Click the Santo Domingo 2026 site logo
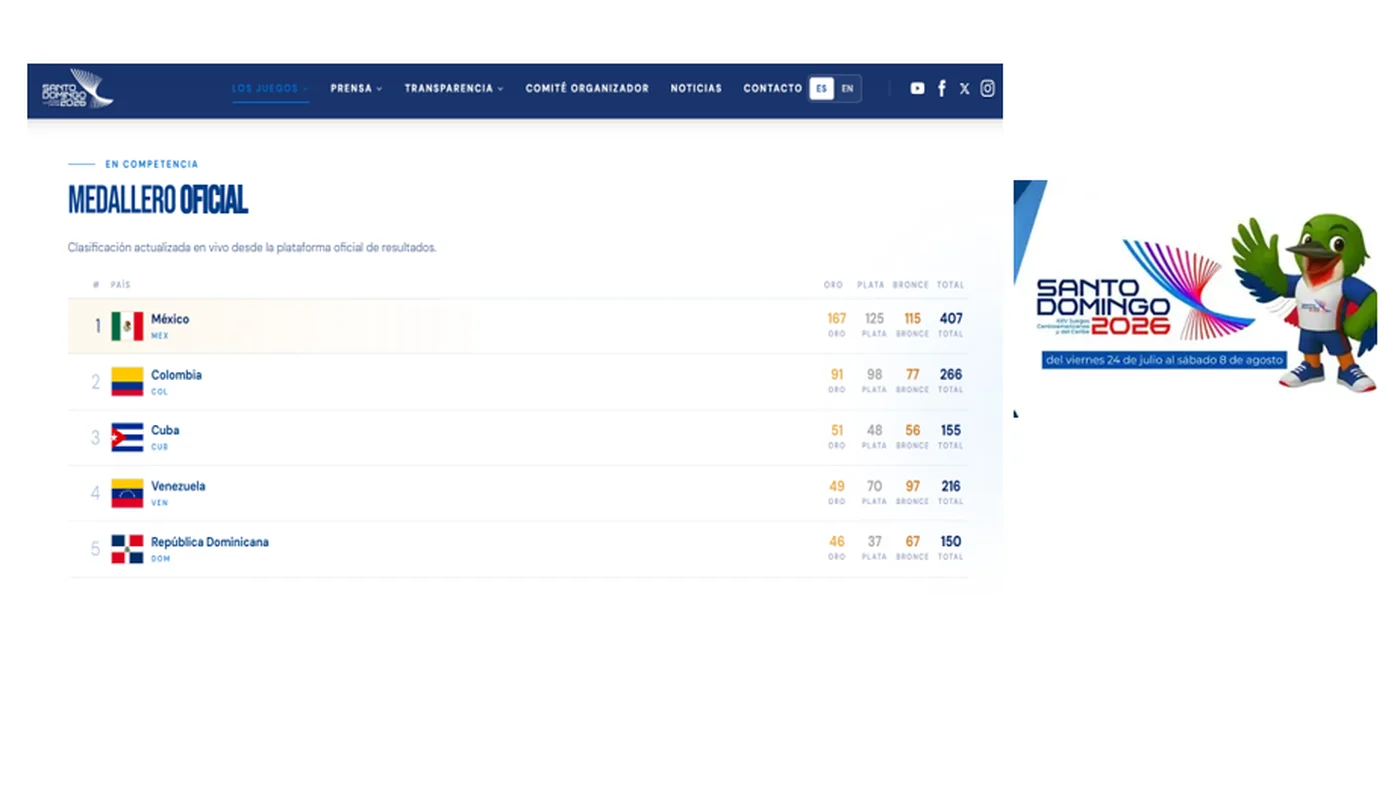1400x787 pixels. pos(77,89)
